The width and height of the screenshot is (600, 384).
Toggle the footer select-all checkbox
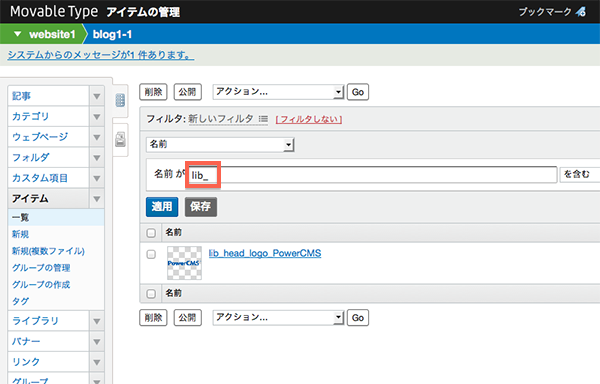click(x=151, y=293)
